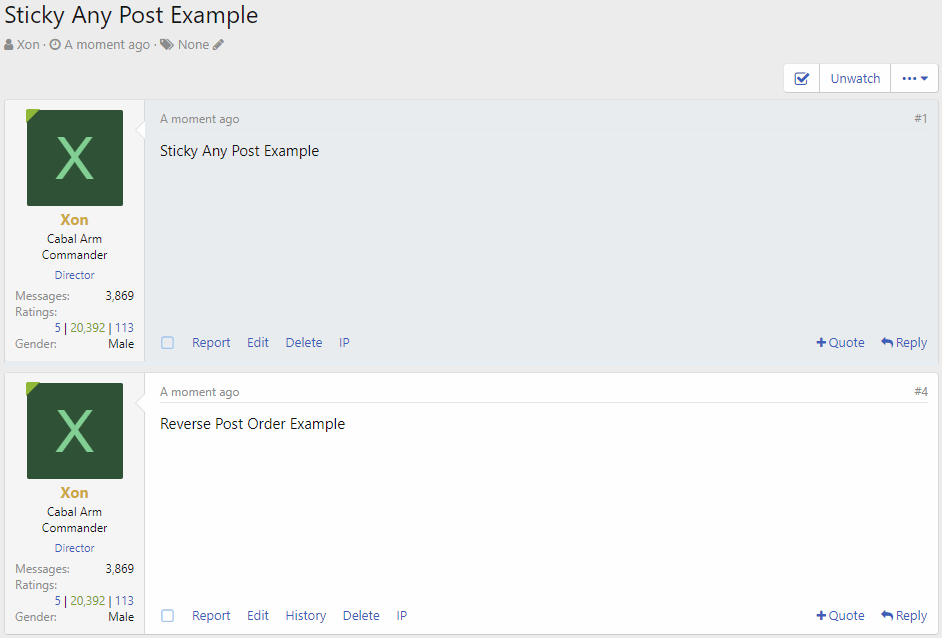Open Xon's avatar in the first post
Image resolution: width=942 pixels, height=638 pixels.
[75, 158]
